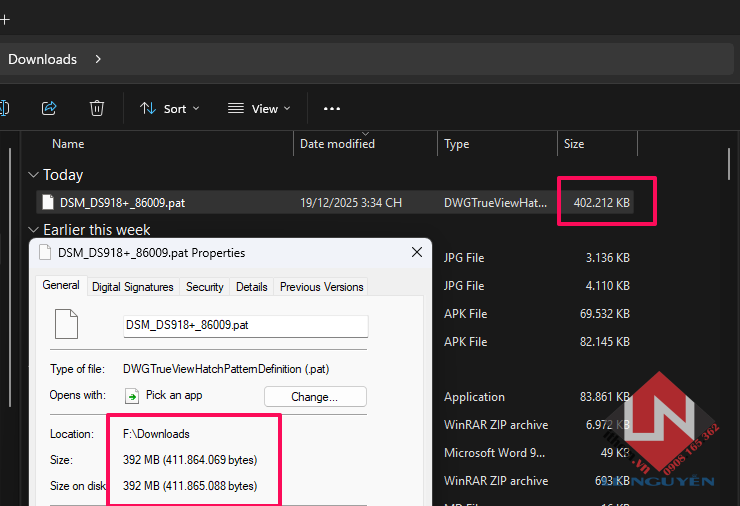This screenshot has height=506, width=740.
Task: Click the rename icon left of Share
Action: point(4,108)
